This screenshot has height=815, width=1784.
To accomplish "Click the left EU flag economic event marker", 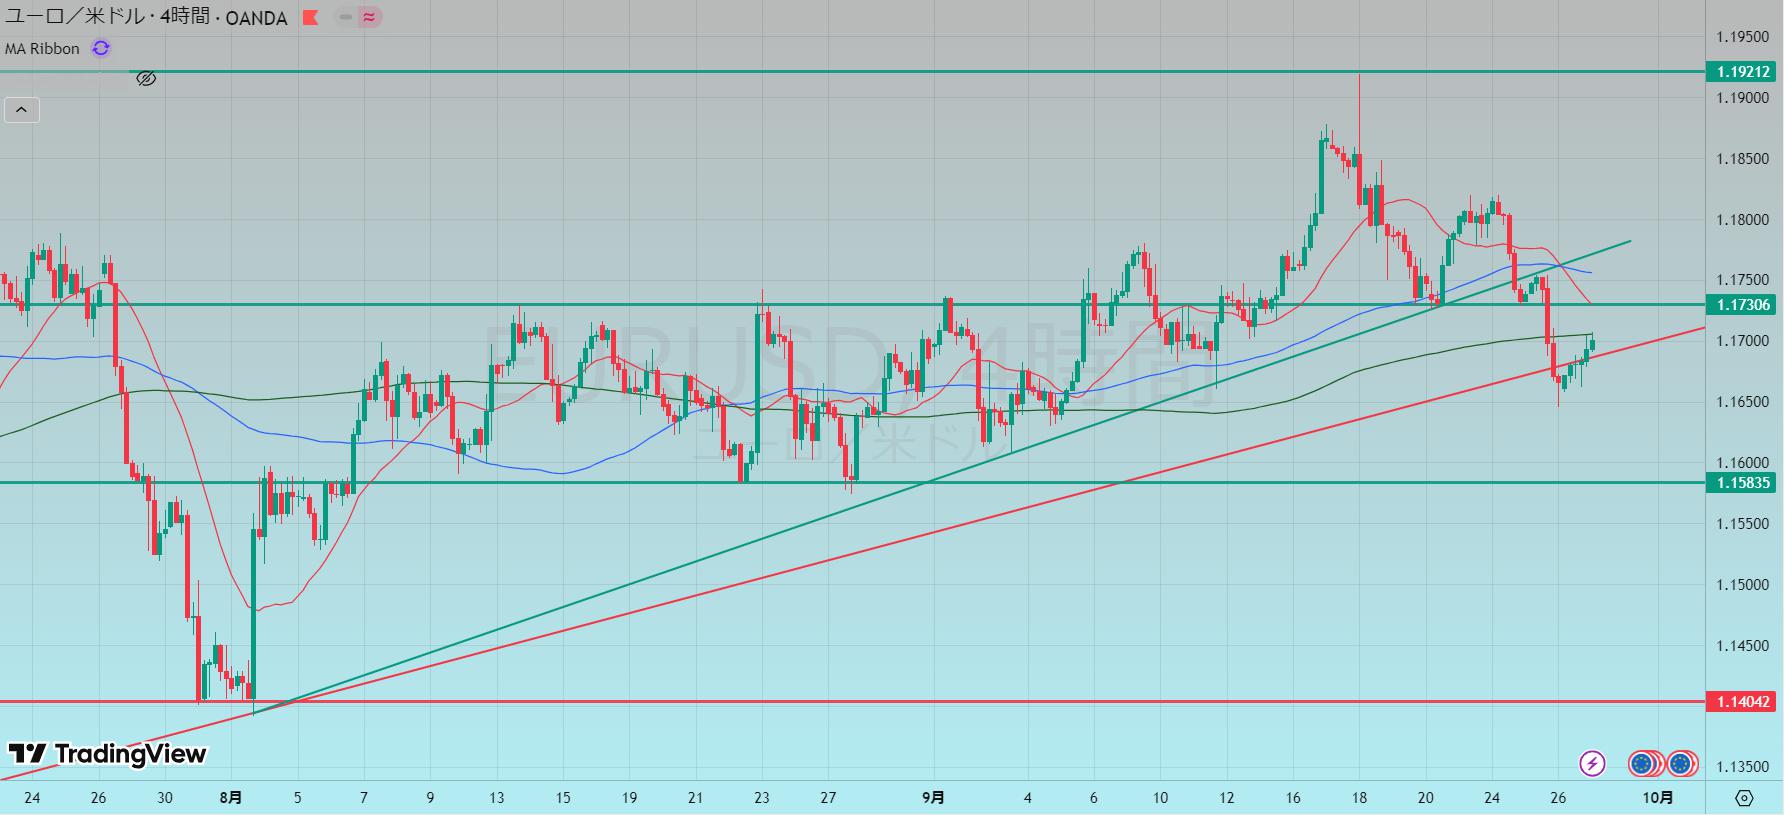I will [1643, 764].
